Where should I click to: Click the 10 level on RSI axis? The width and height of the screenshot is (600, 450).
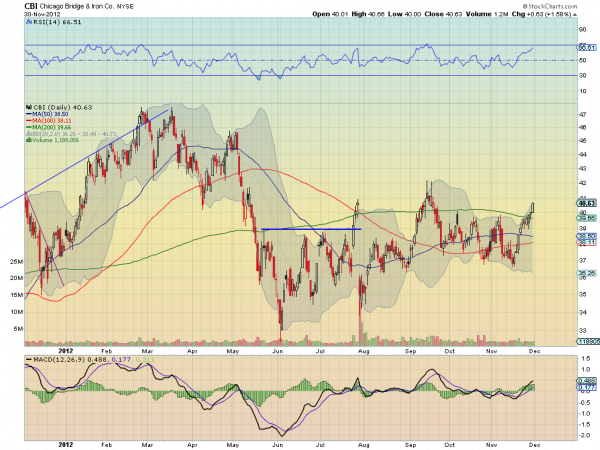coord(582,91)
